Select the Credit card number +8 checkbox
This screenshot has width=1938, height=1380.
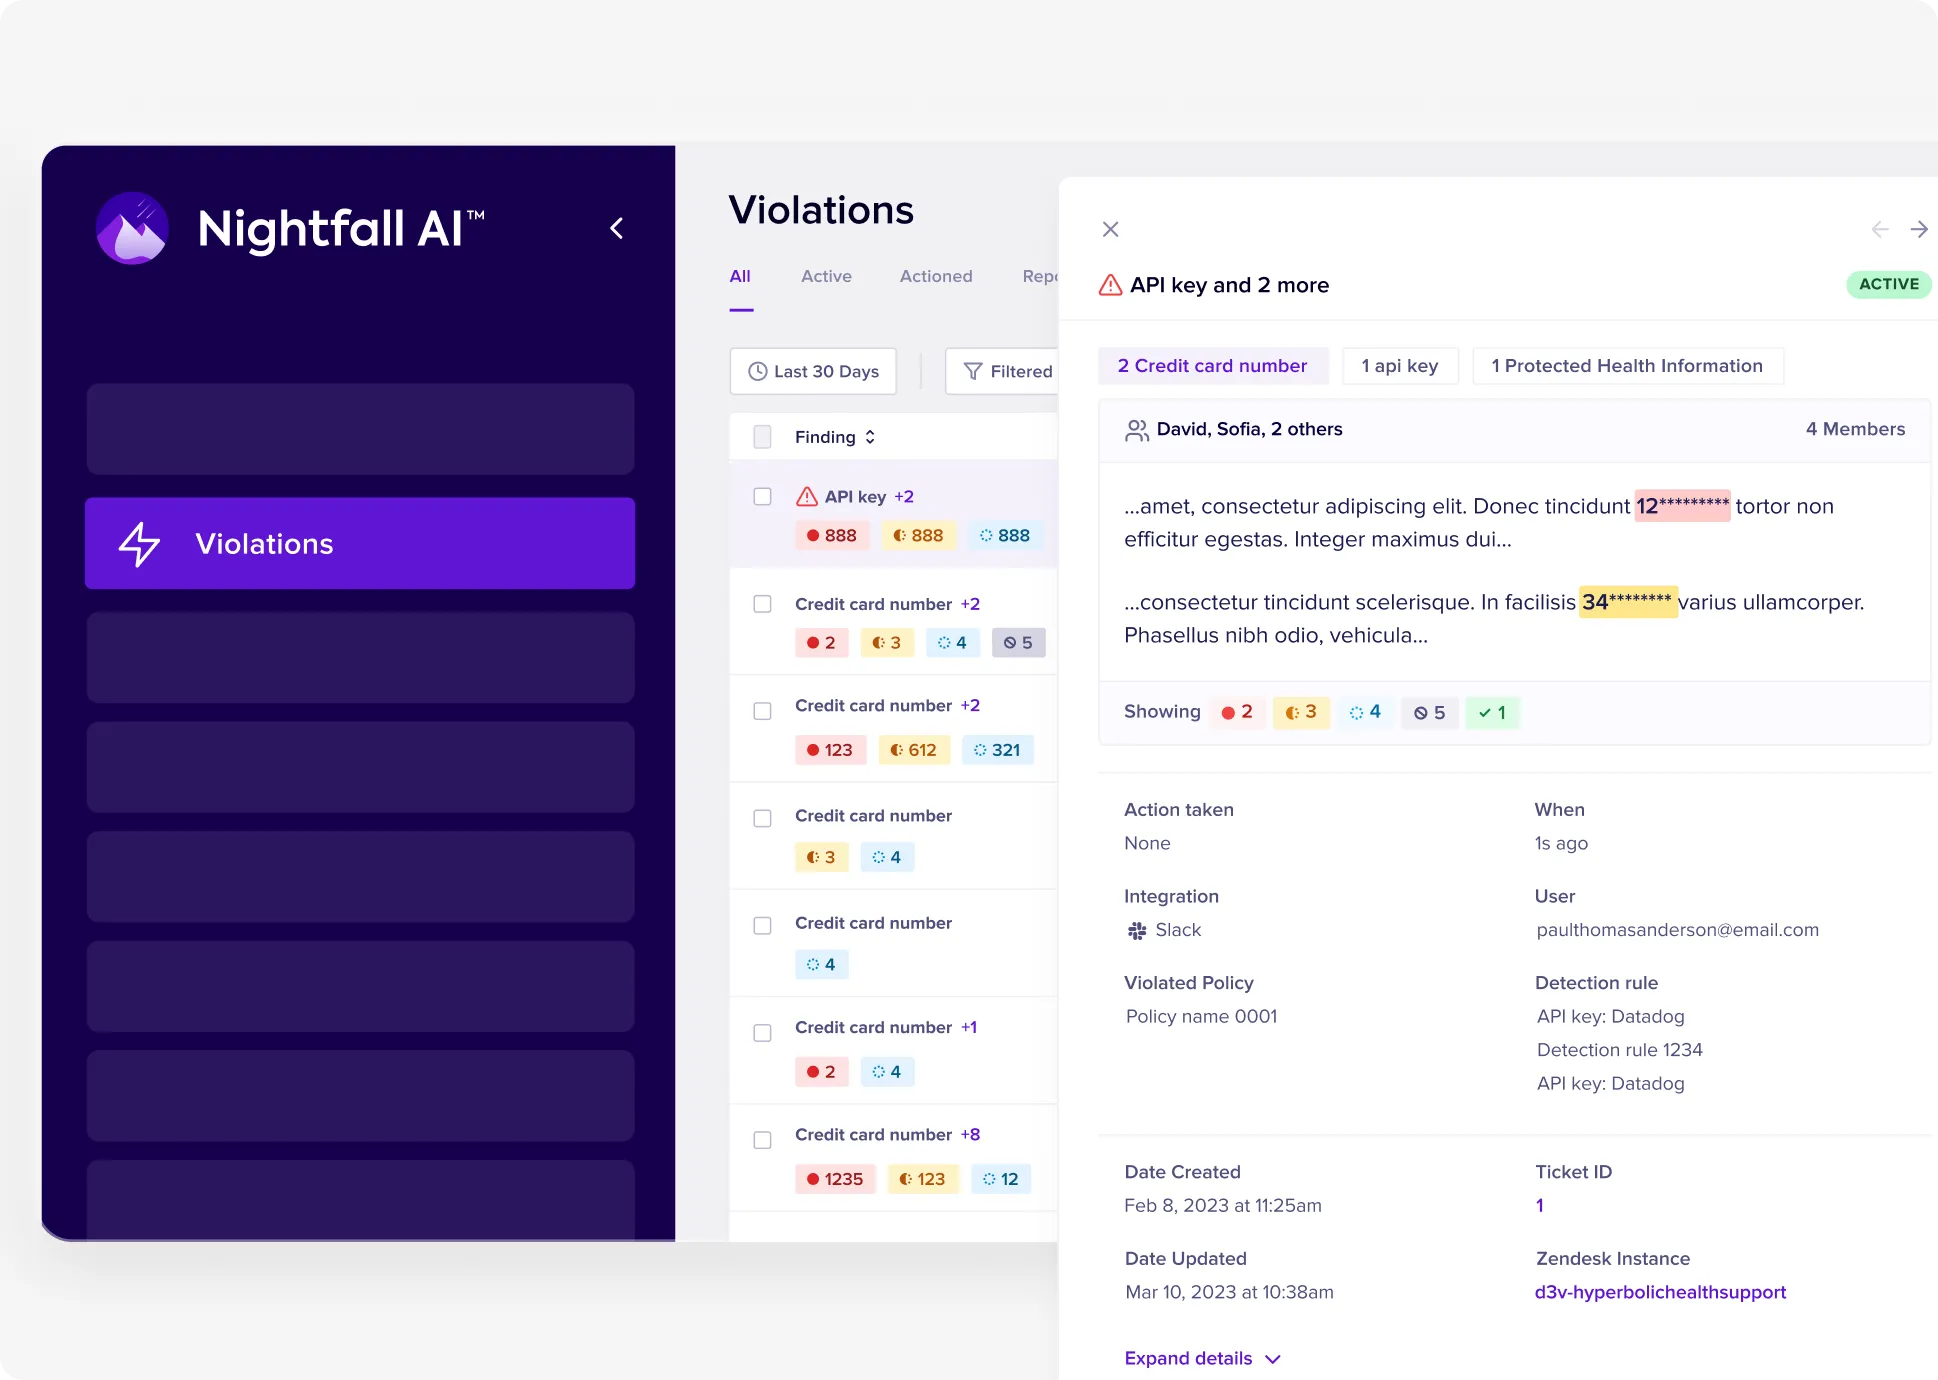click(x=762, y=1140)
